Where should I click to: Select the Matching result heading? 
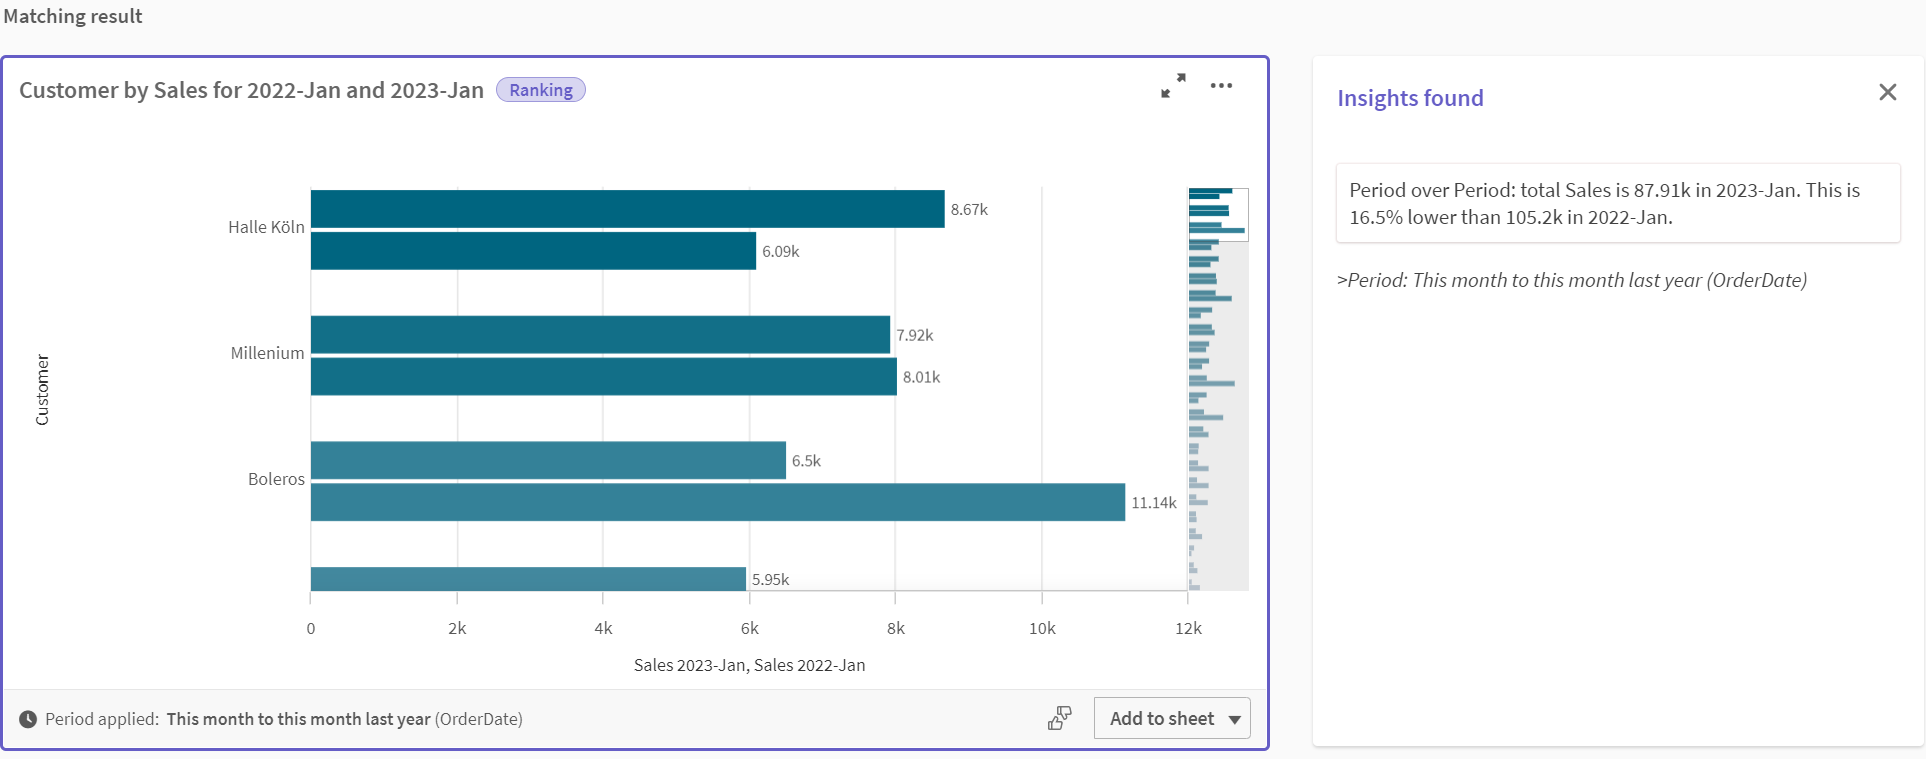[73, 16]
